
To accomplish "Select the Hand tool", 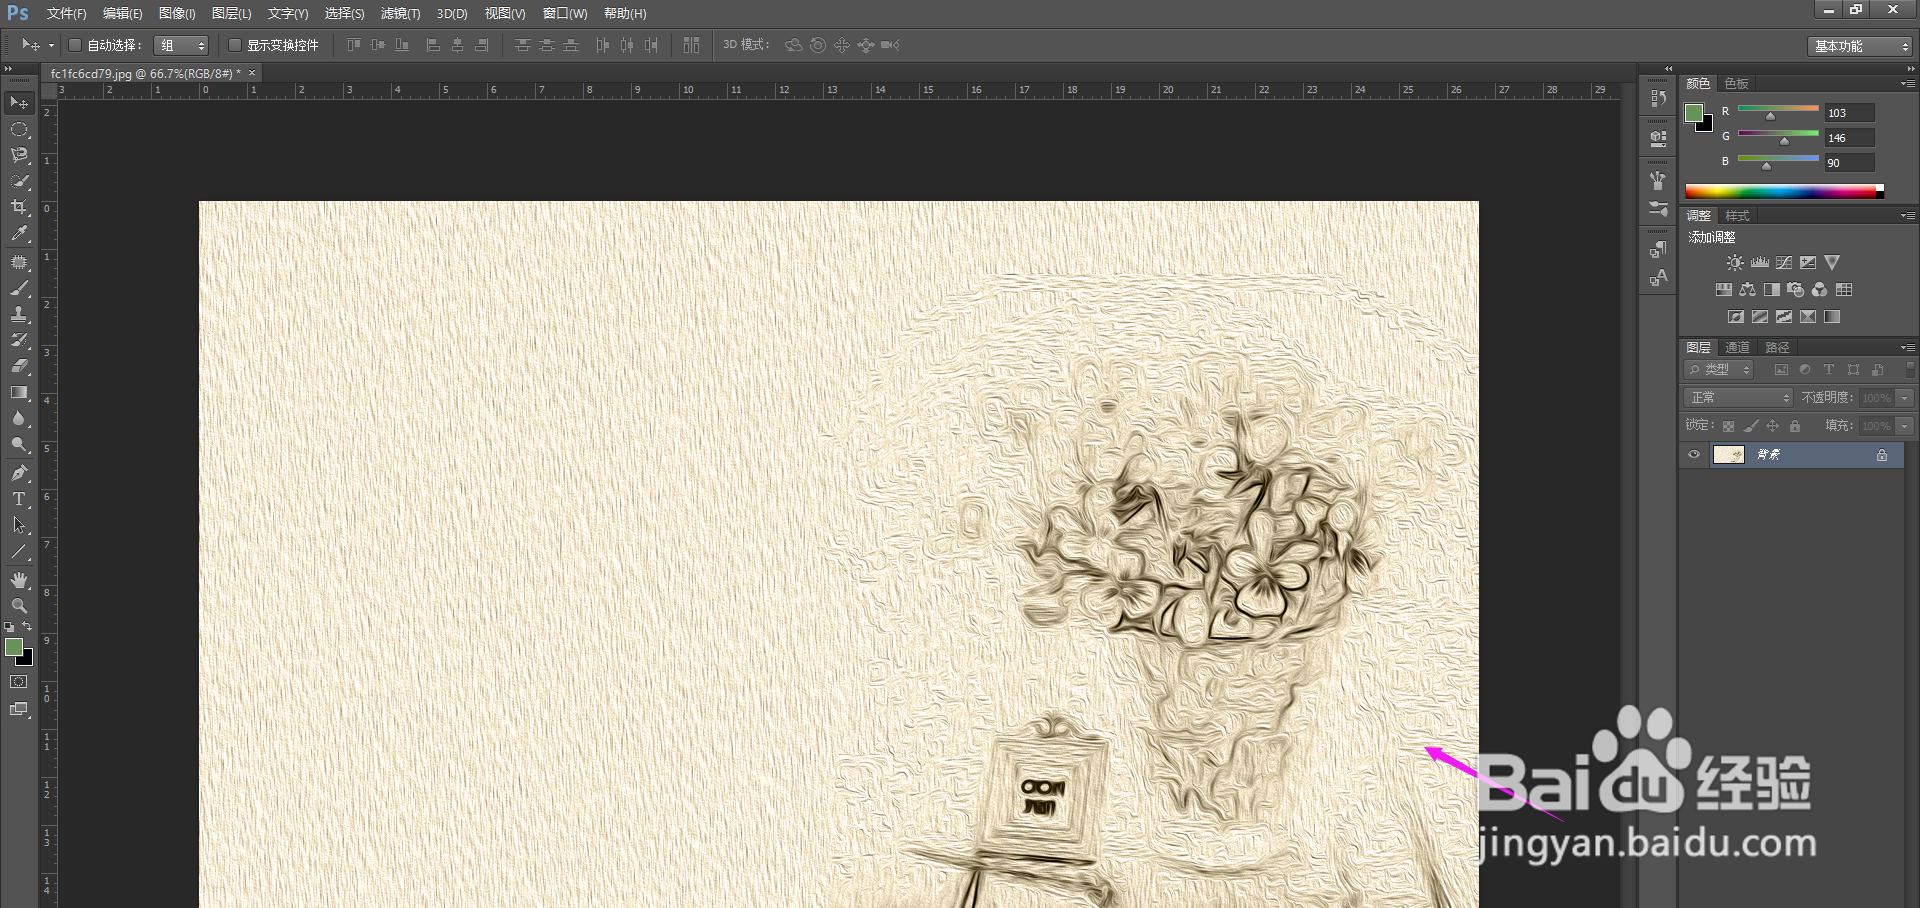I will point(19,580).
